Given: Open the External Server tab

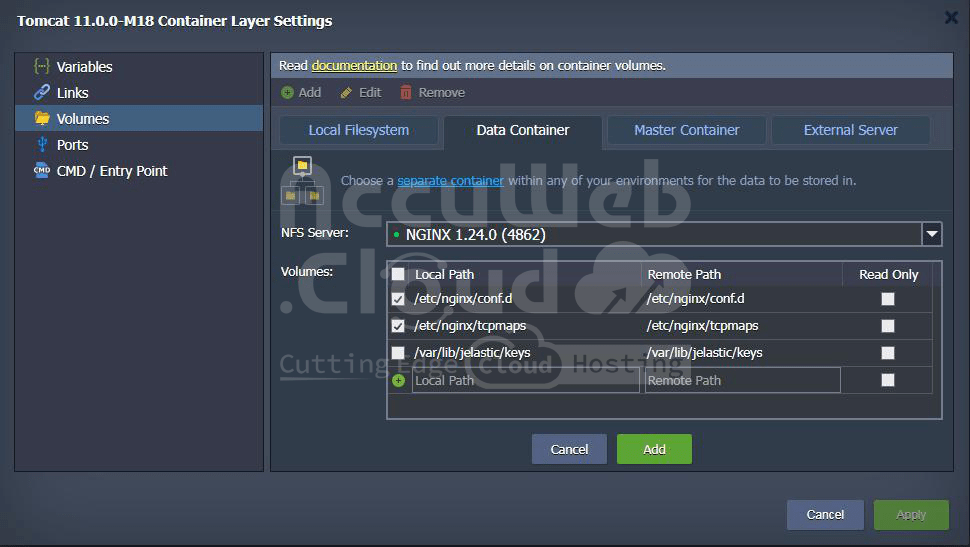Looking at the screenshot, I should click(x=851, y=130).
